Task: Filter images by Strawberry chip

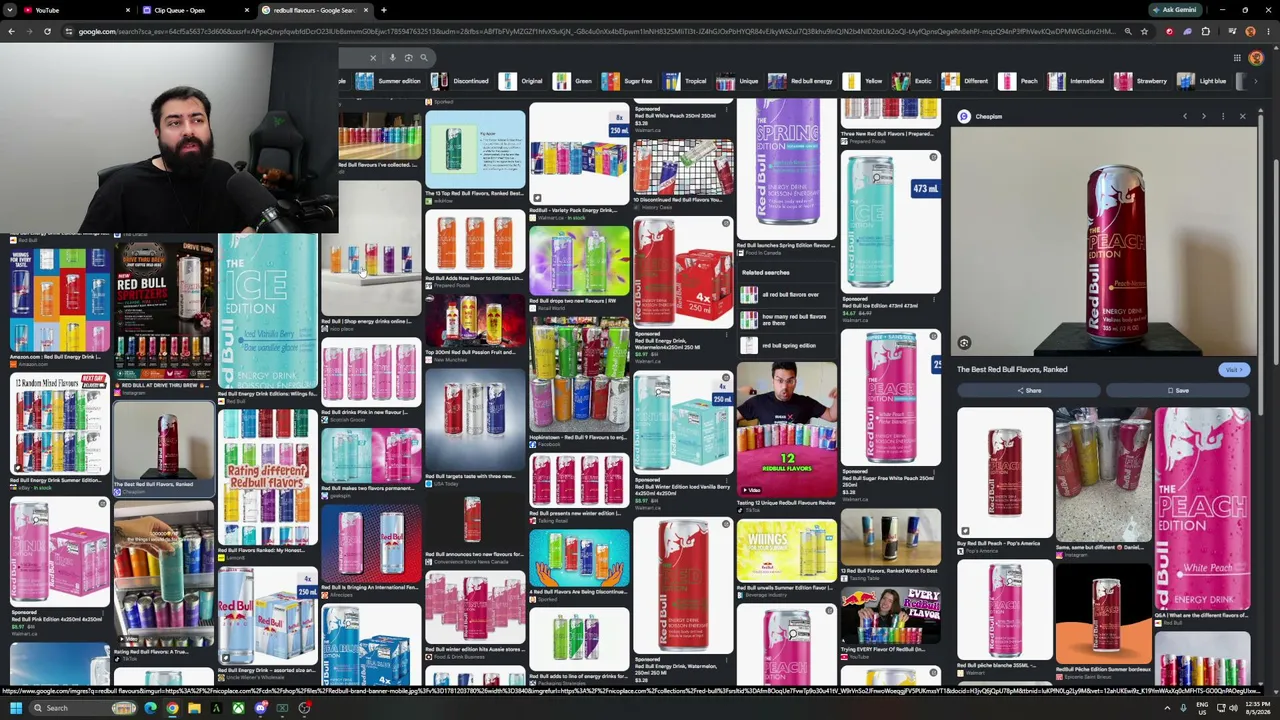Action: coord(1141,81)
